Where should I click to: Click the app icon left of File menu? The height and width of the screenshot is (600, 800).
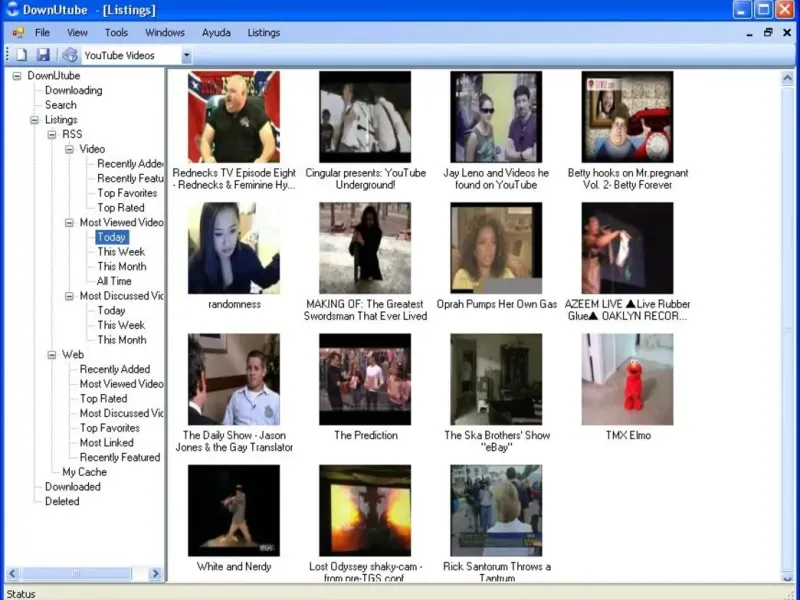(17, 32)
